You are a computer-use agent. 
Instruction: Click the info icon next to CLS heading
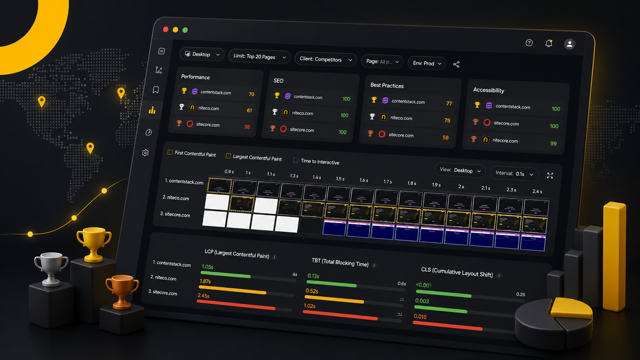tap(499, 276)
